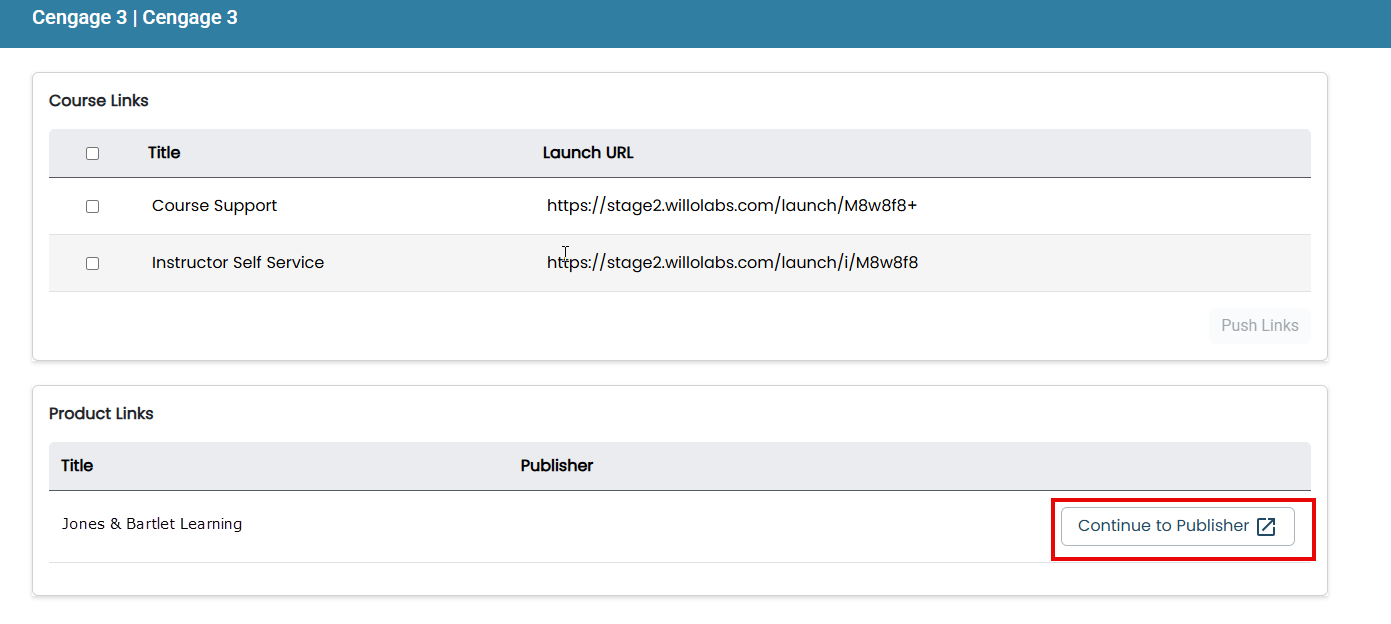Click the Cengage 3 | Cengage 3 page heading

[x=135, y=17]
